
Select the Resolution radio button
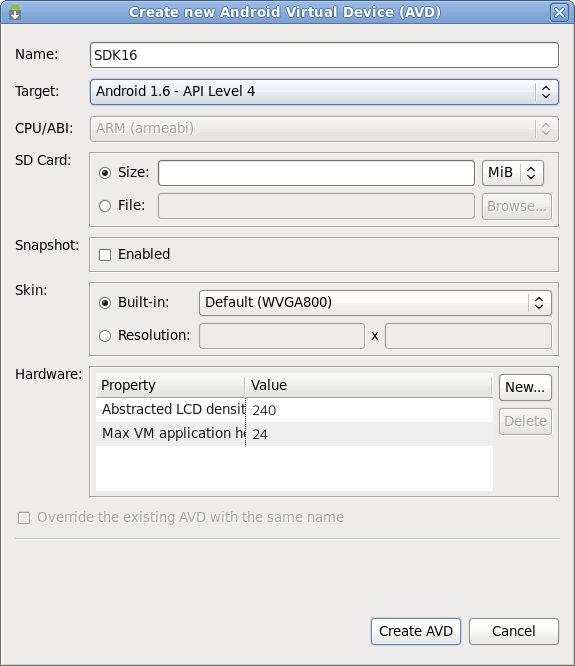105,336
